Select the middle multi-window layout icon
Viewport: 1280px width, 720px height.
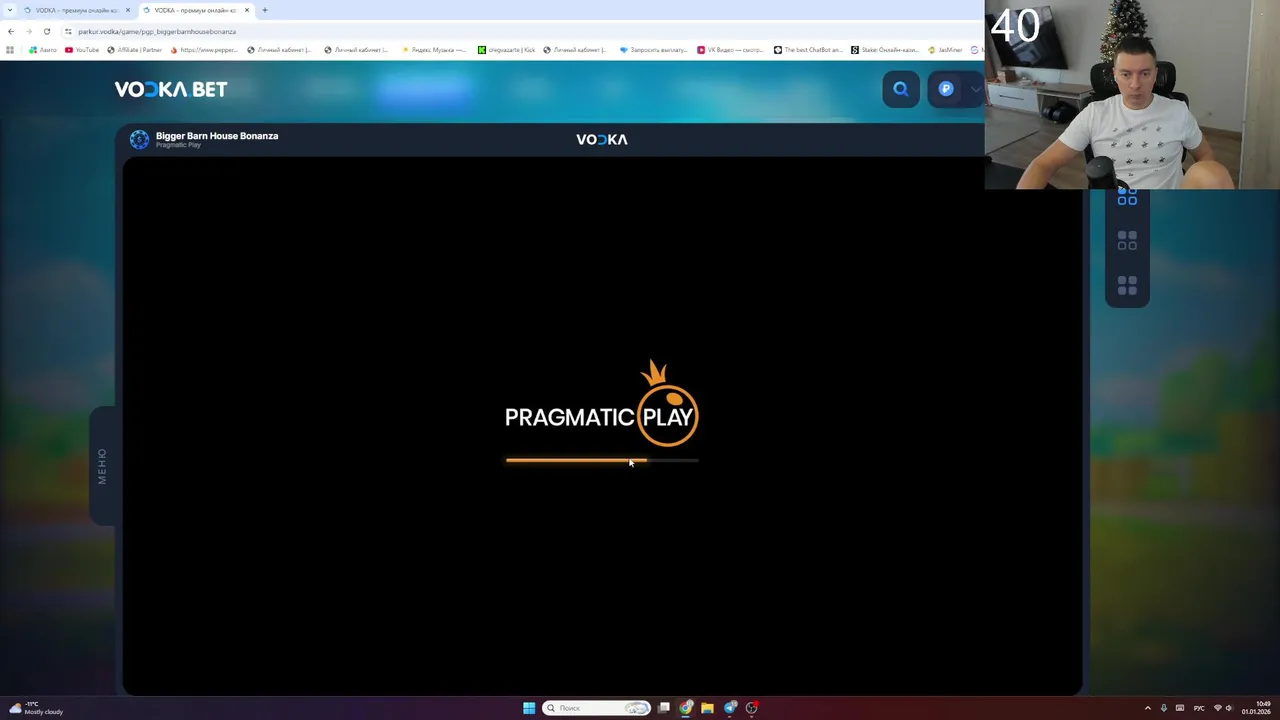pos(1127,241)
